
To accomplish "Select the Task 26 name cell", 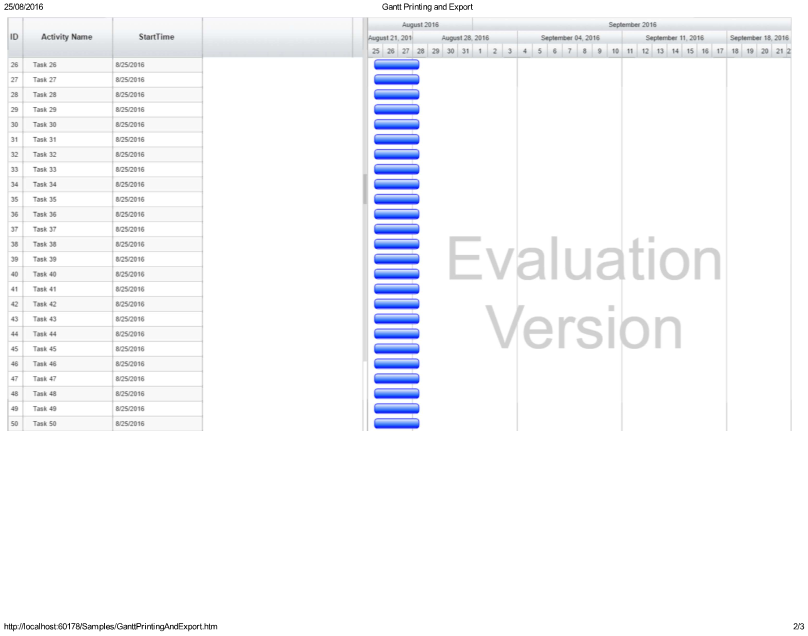I will coord(68,65).
